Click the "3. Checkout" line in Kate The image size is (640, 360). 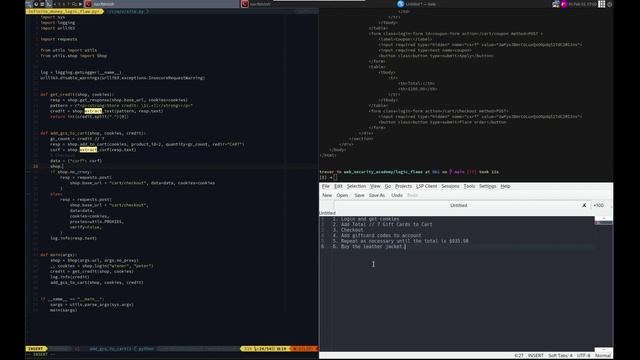pyautogui.click(x=347, y=230)
